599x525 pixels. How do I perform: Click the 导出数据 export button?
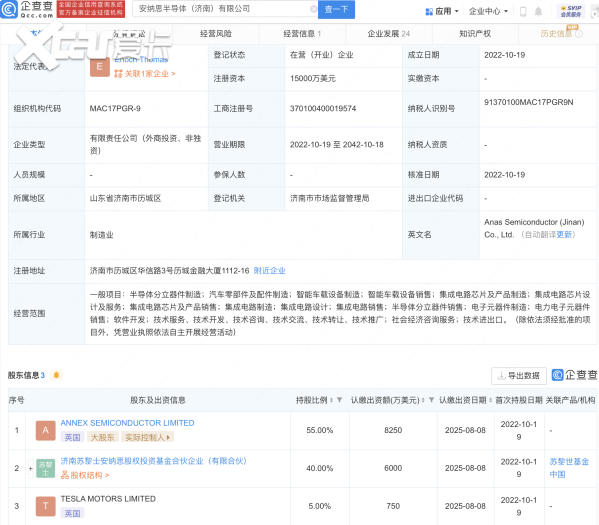tap(518, 376)
